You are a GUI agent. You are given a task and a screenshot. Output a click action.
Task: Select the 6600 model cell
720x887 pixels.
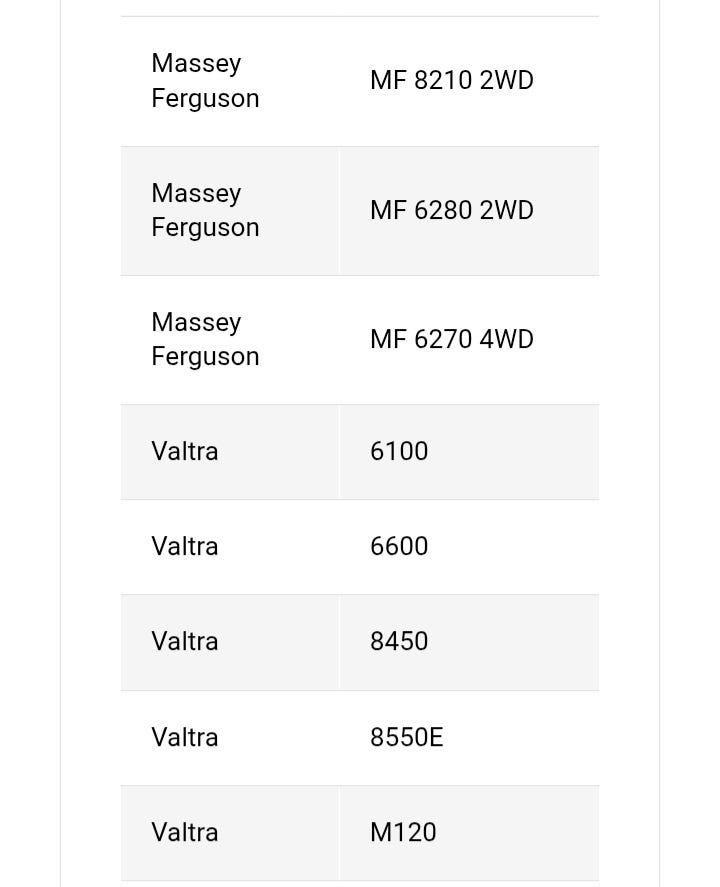point(399,546)
